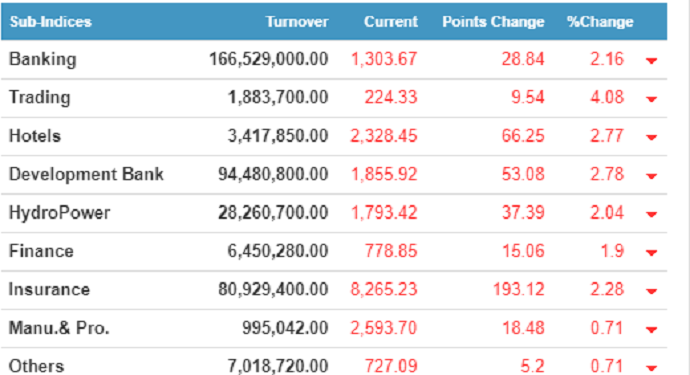Click the Sub-Indices column header

(51, 22)
